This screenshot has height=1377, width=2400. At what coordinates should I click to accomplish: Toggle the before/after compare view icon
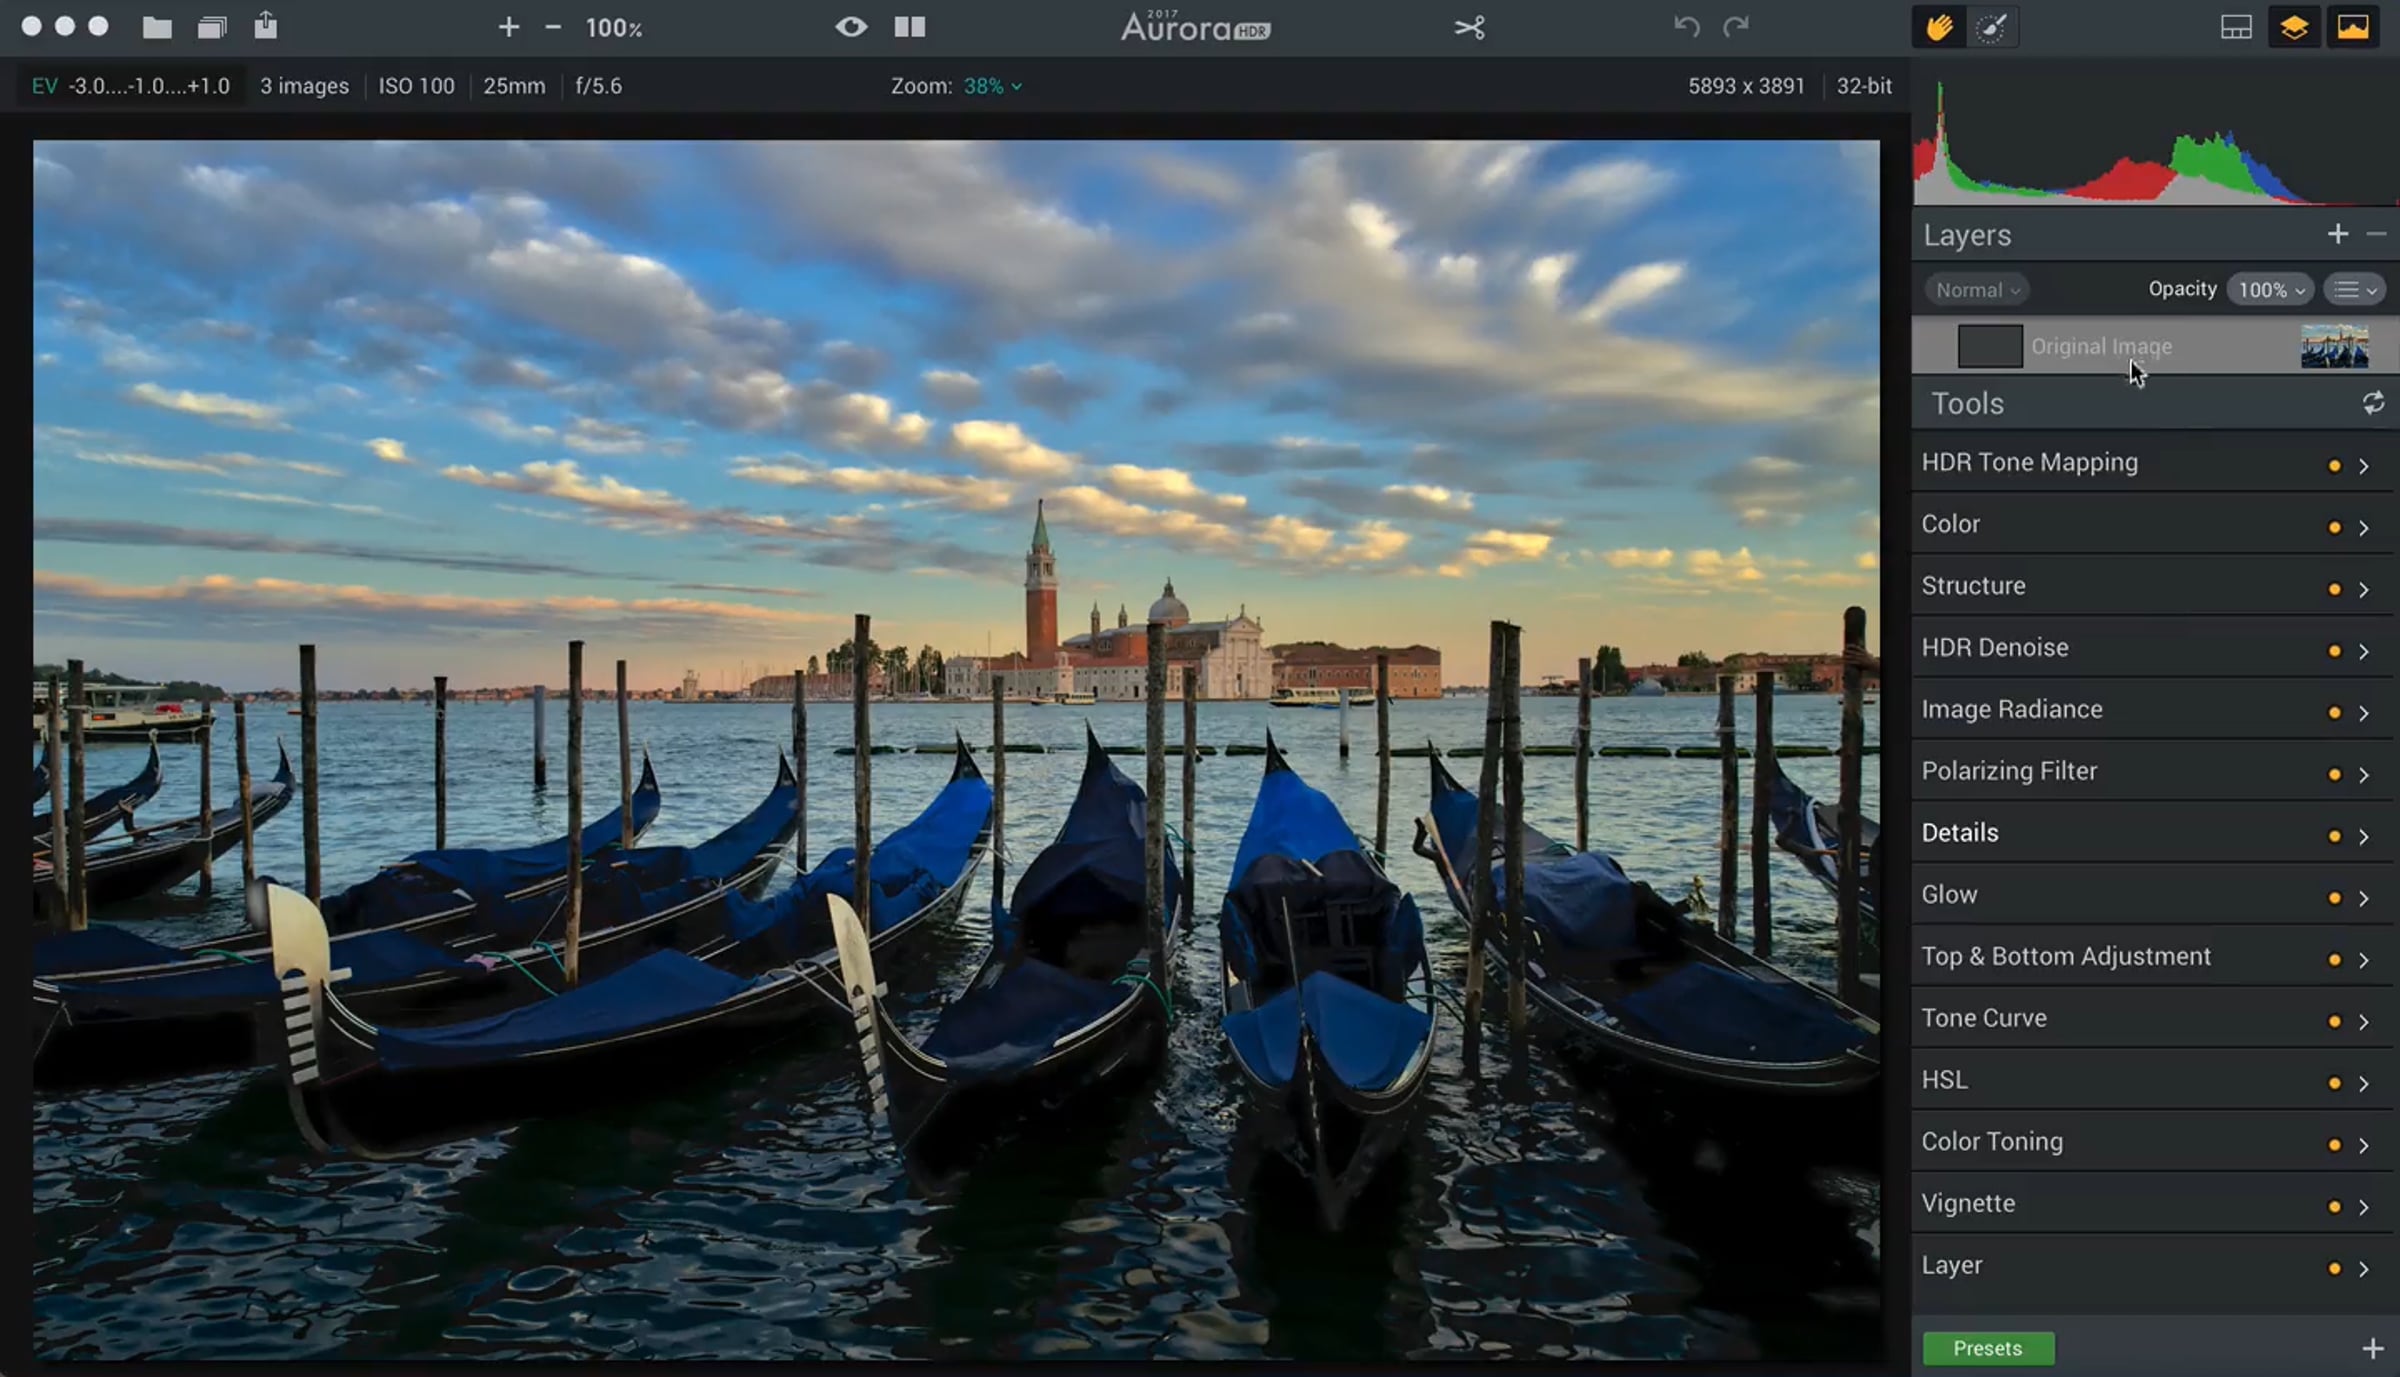(x=909, y=27)
